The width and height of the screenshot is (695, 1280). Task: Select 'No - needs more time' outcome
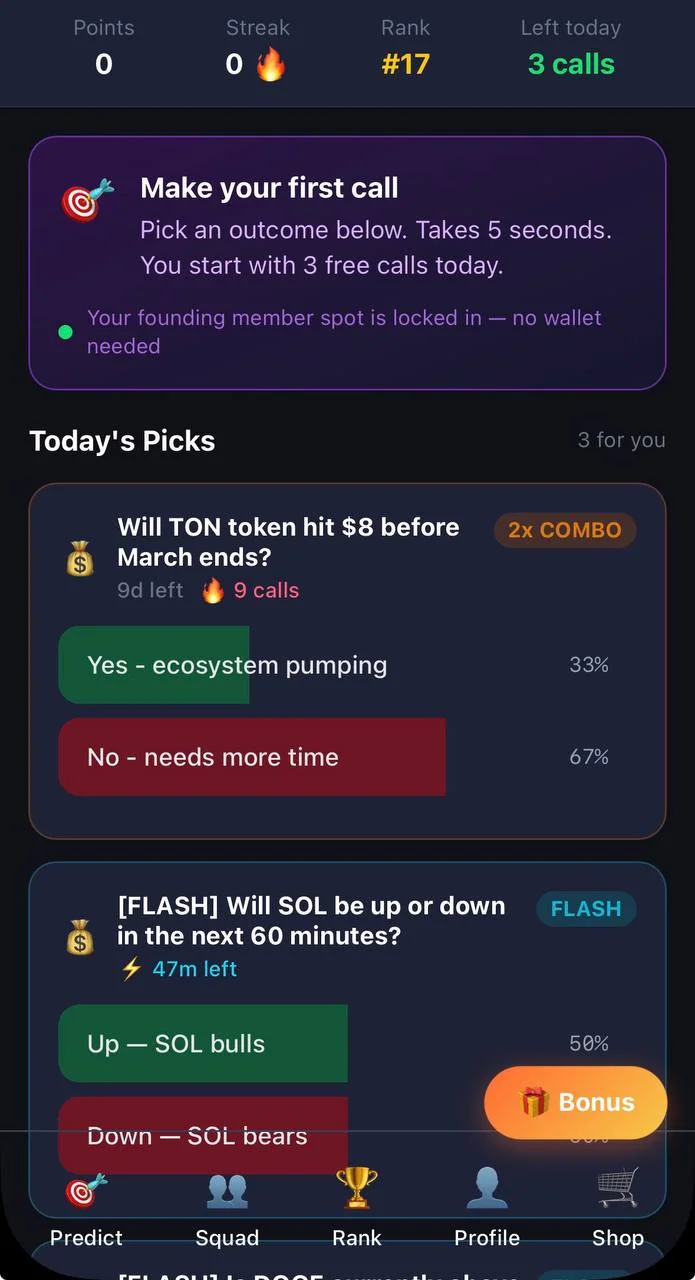(x=347, y=757)
